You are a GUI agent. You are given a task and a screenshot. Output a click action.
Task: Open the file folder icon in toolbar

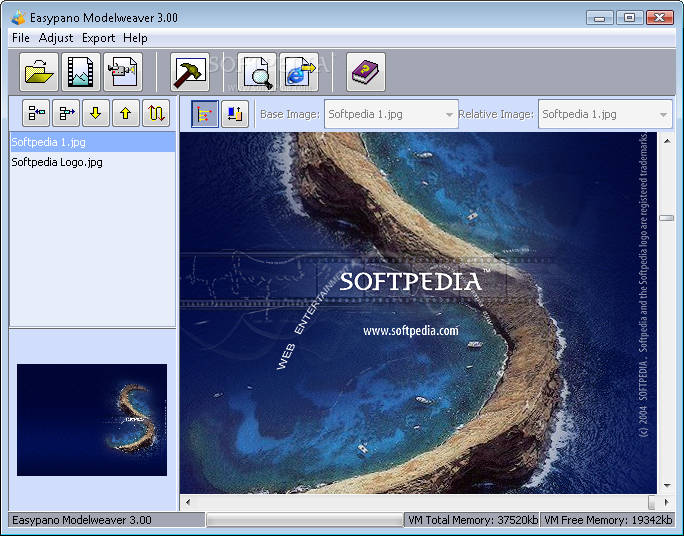39,72
